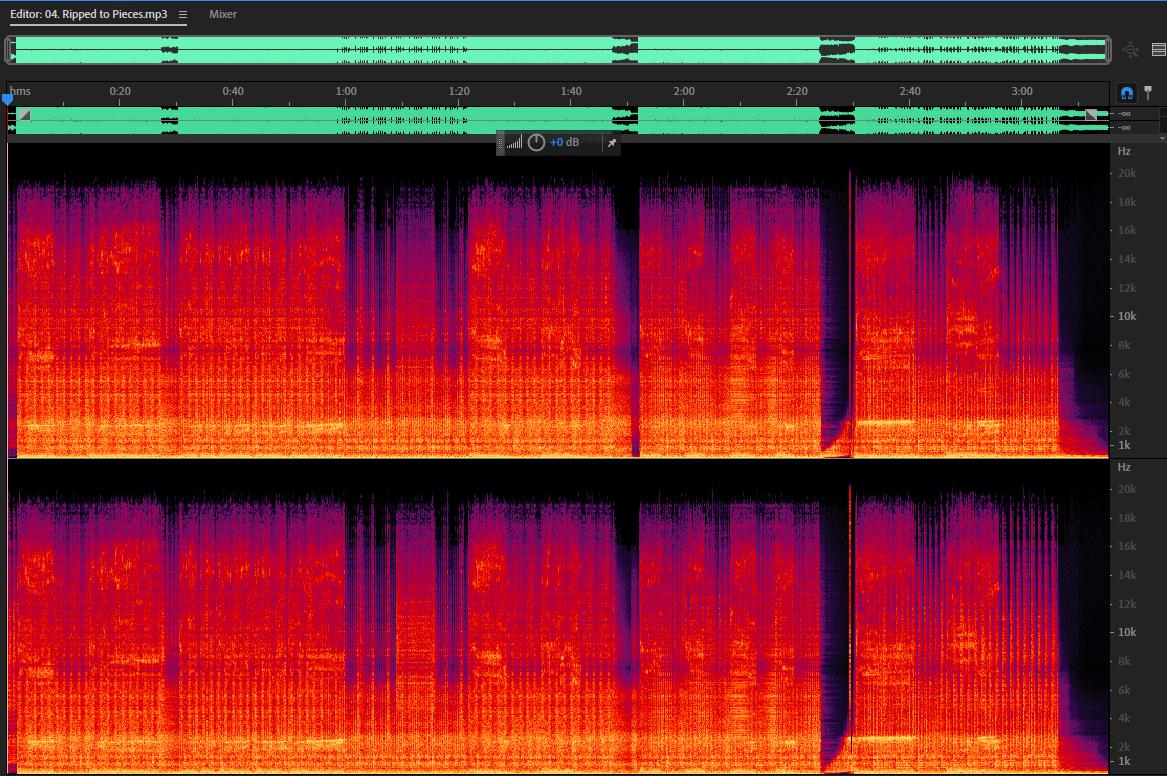The width and height of the screenshot is (1167, 776).
Task: Click the hms time format label
Action: tap(20, 91)
